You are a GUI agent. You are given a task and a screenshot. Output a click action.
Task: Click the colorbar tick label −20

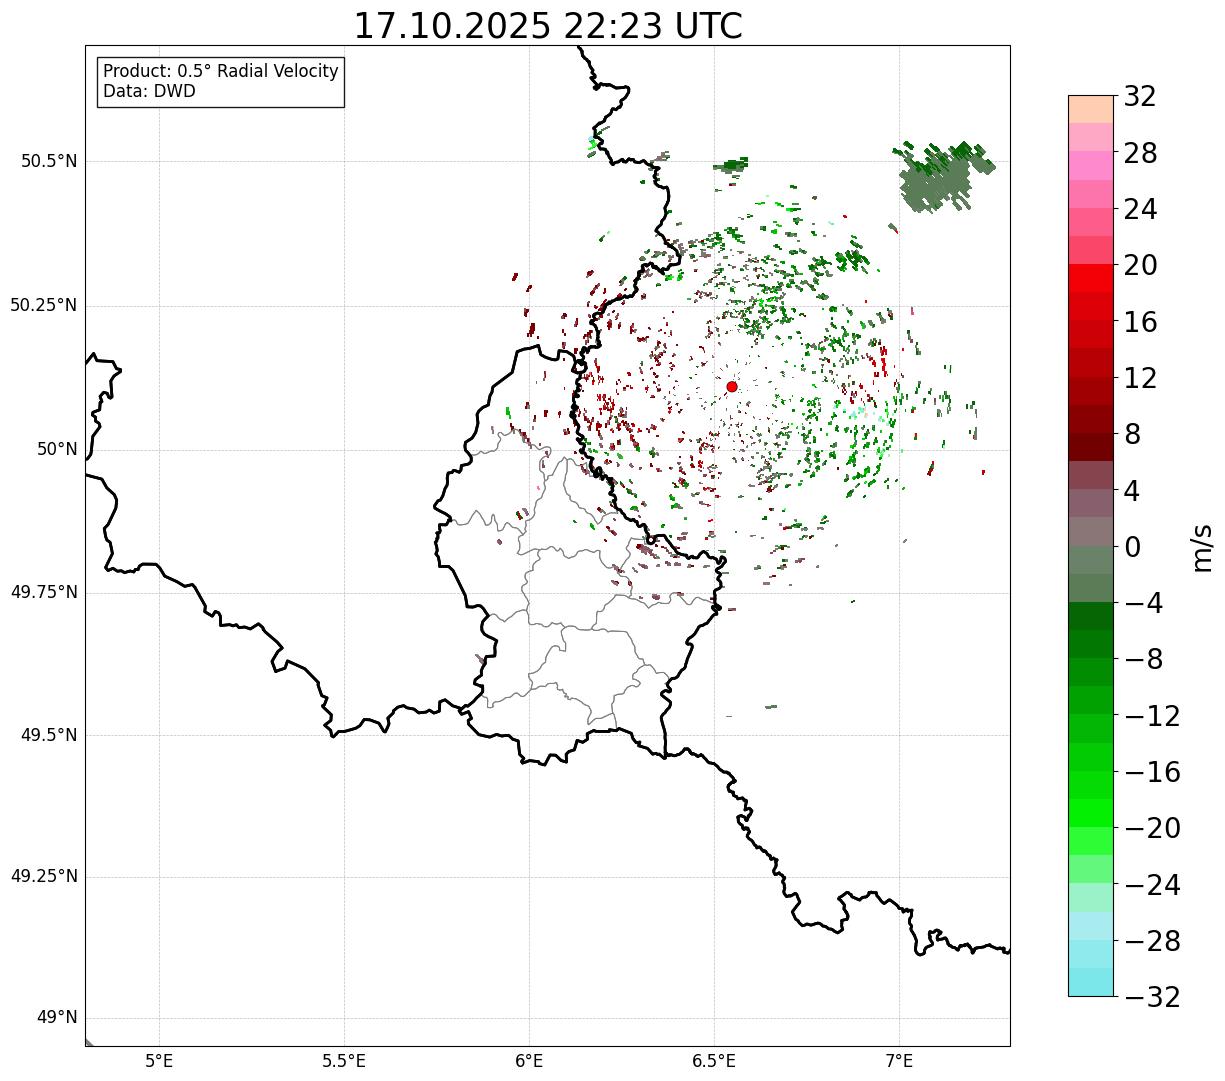1152,828
